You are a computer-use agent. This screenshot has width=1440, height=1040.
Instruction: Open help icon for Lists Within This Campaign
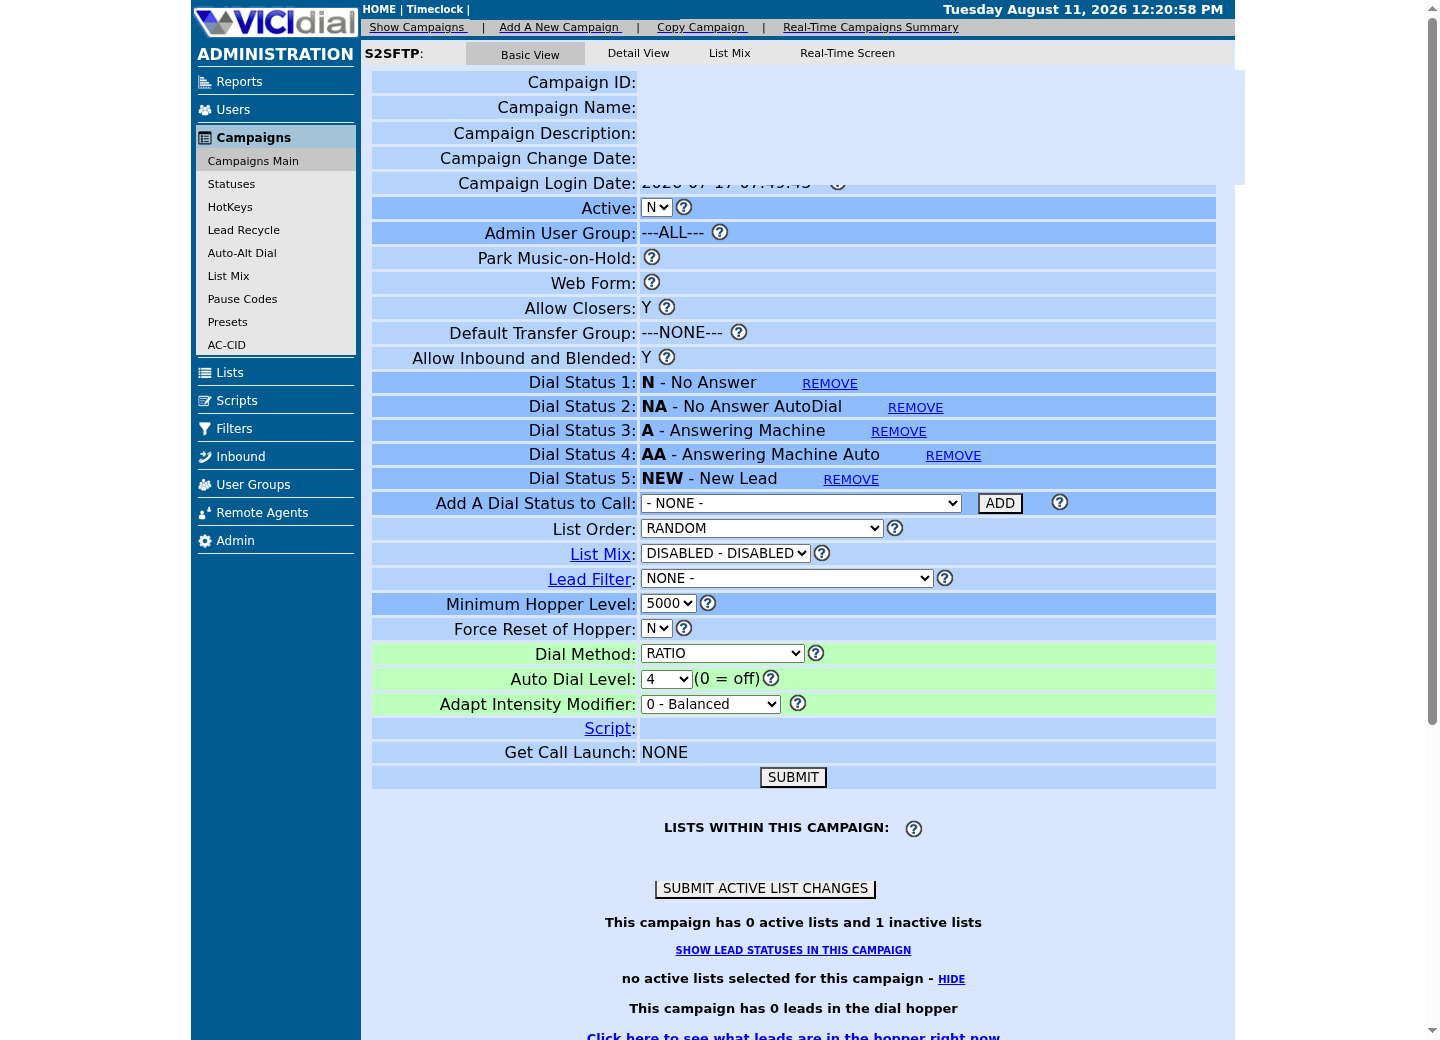(914, 829)
